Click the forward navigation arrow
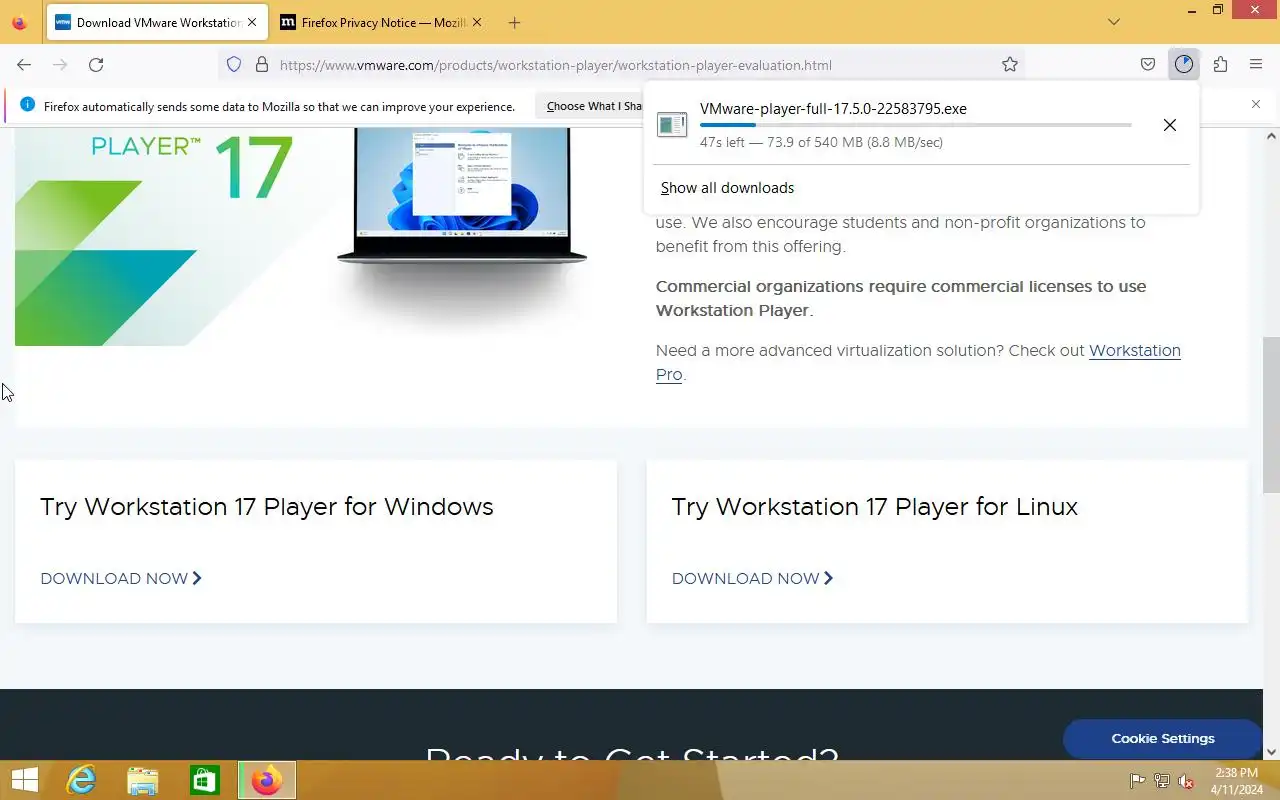Viewport: 1280px width, 800px height. tap(60, 65)
